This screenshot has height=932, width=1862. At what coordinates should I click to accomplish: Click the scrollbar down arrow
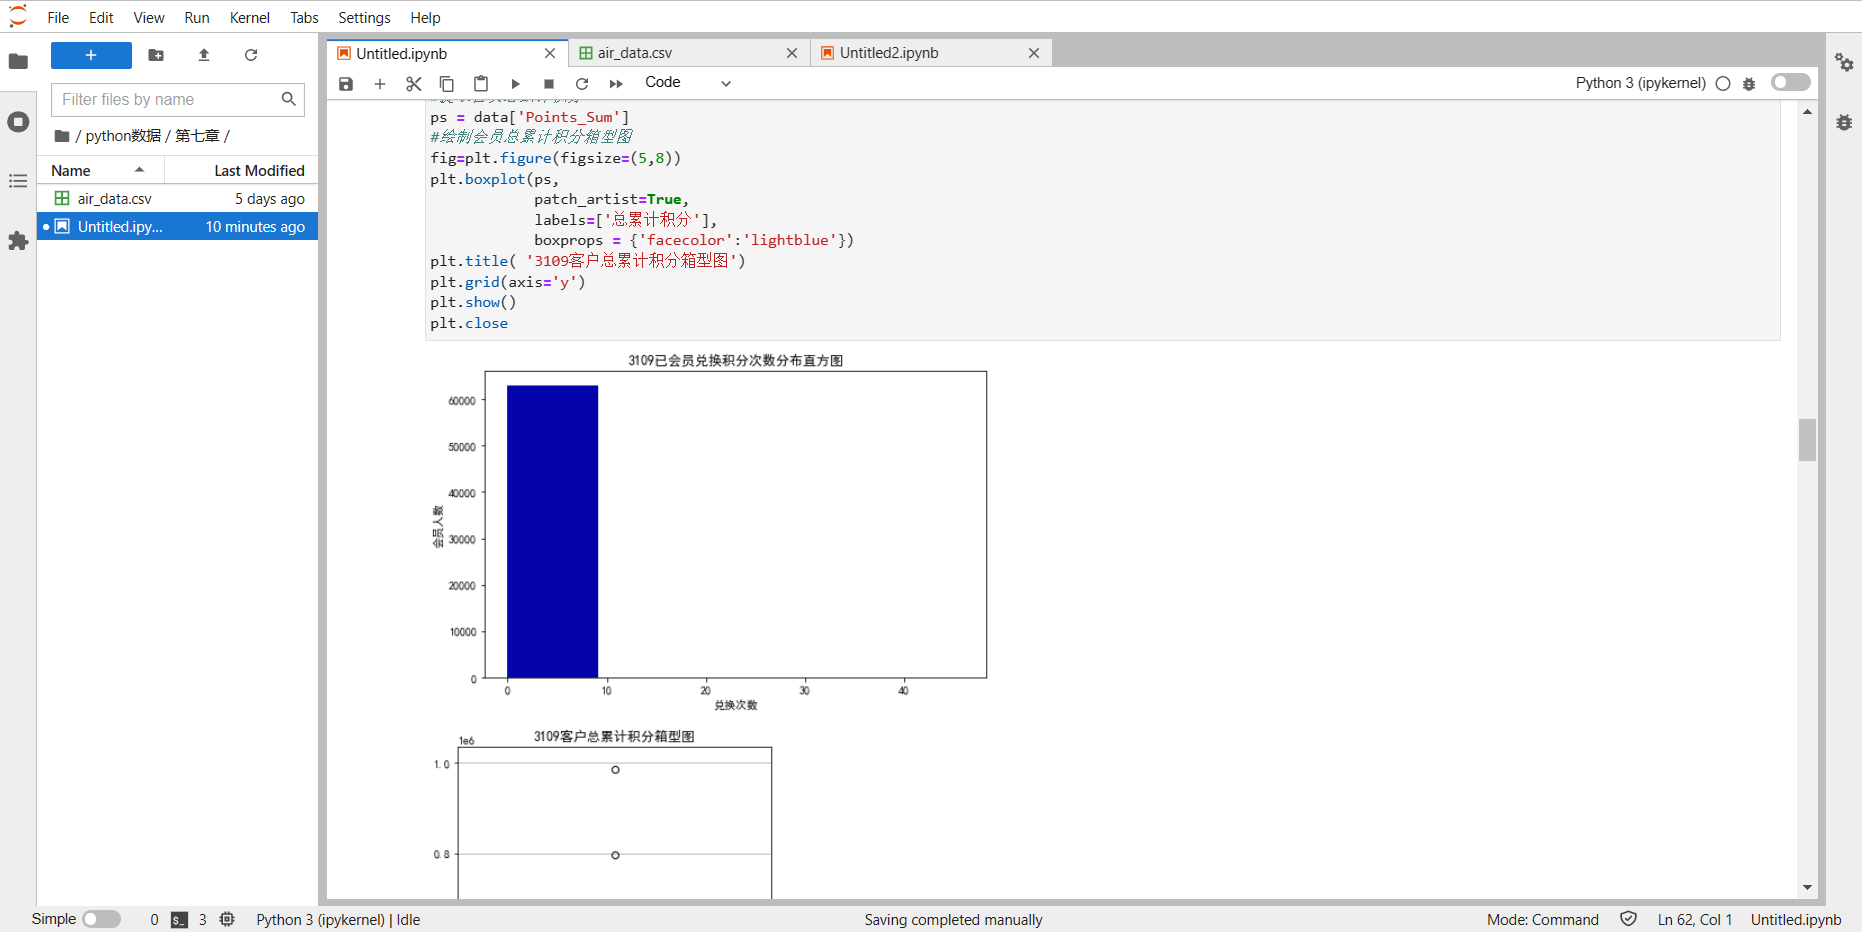click(x=1807, y=887)
